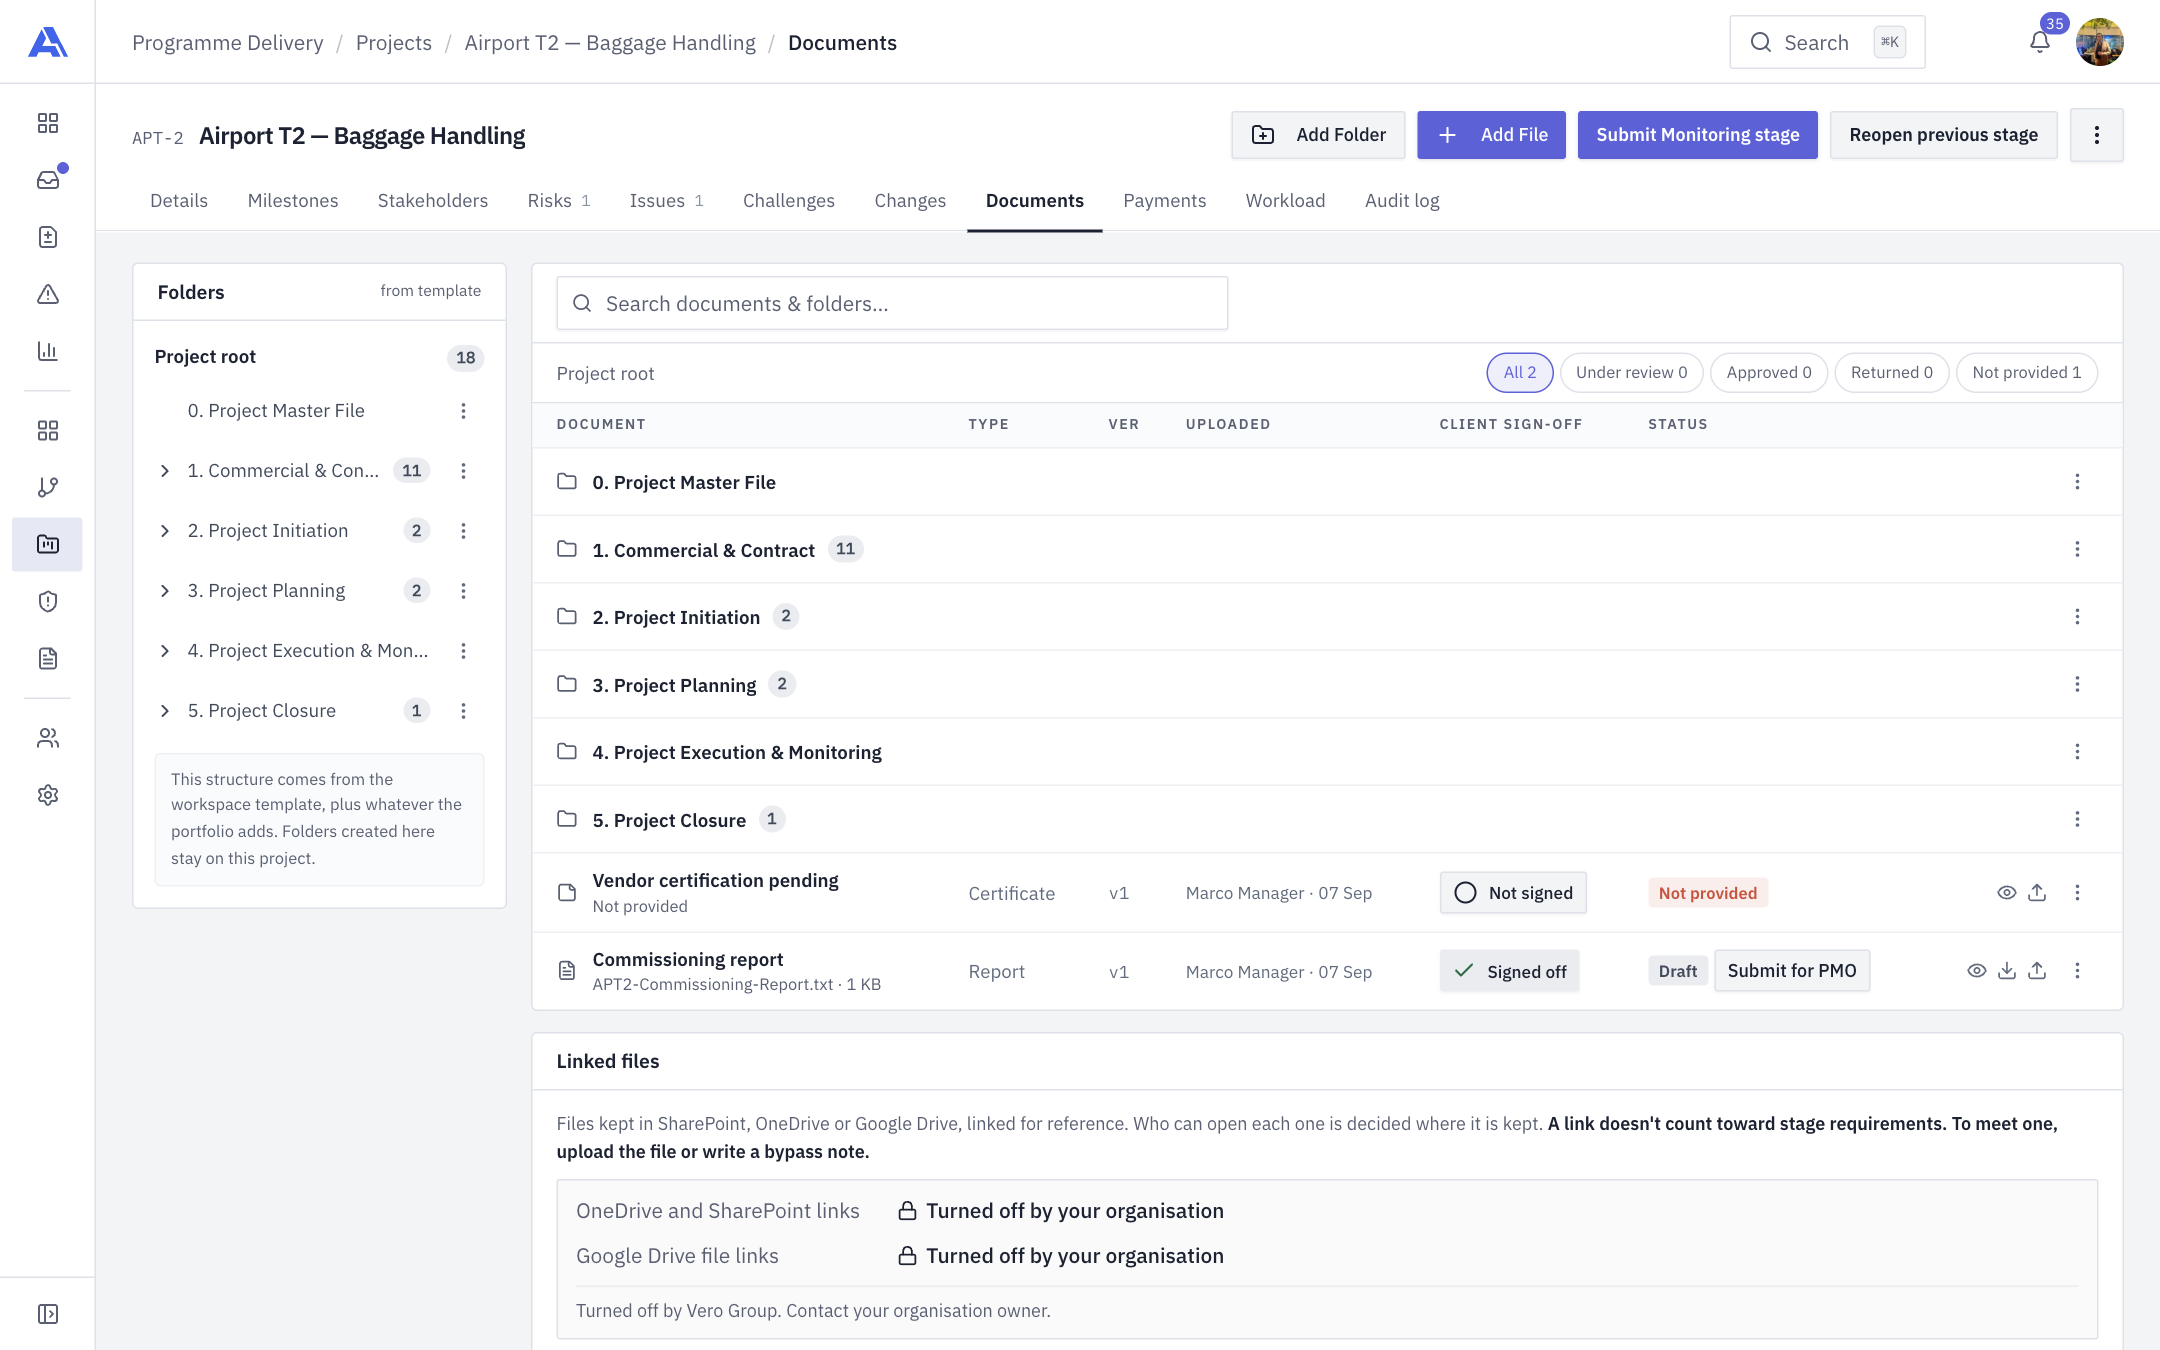The image size is (2160, 1350).
Task: Switch to the Payments tab
Action: pyautogui.click(x=1165, y=201)
